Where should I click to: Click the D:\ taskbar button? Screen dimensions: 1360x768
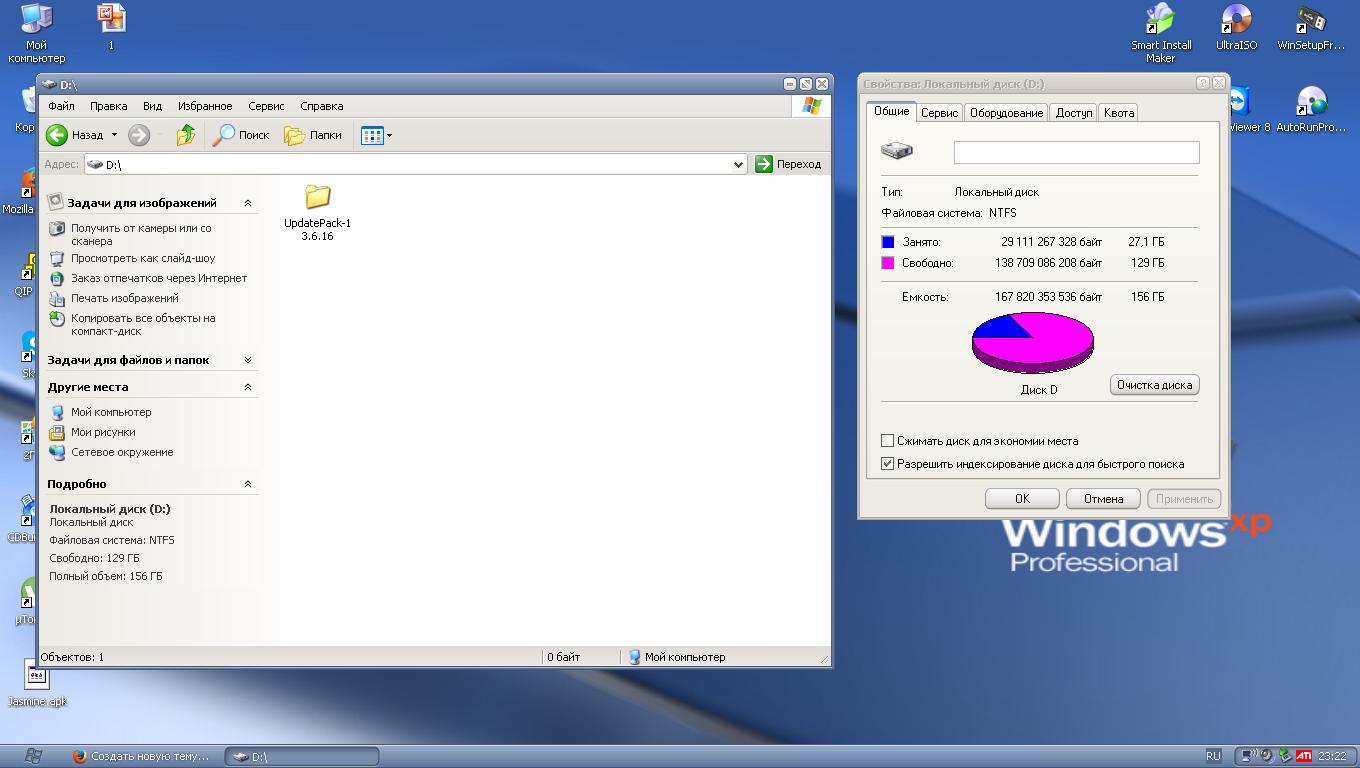coord(301,757)
